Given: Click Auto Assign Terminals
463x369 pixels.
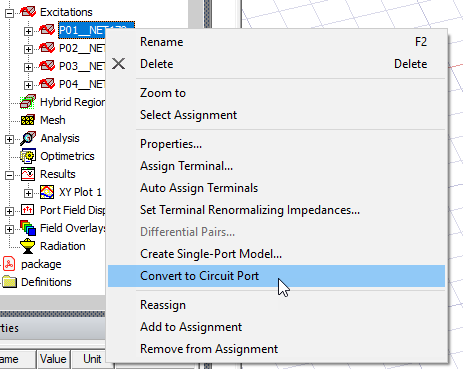Looking at the screenshot, I should click(276, 188).
